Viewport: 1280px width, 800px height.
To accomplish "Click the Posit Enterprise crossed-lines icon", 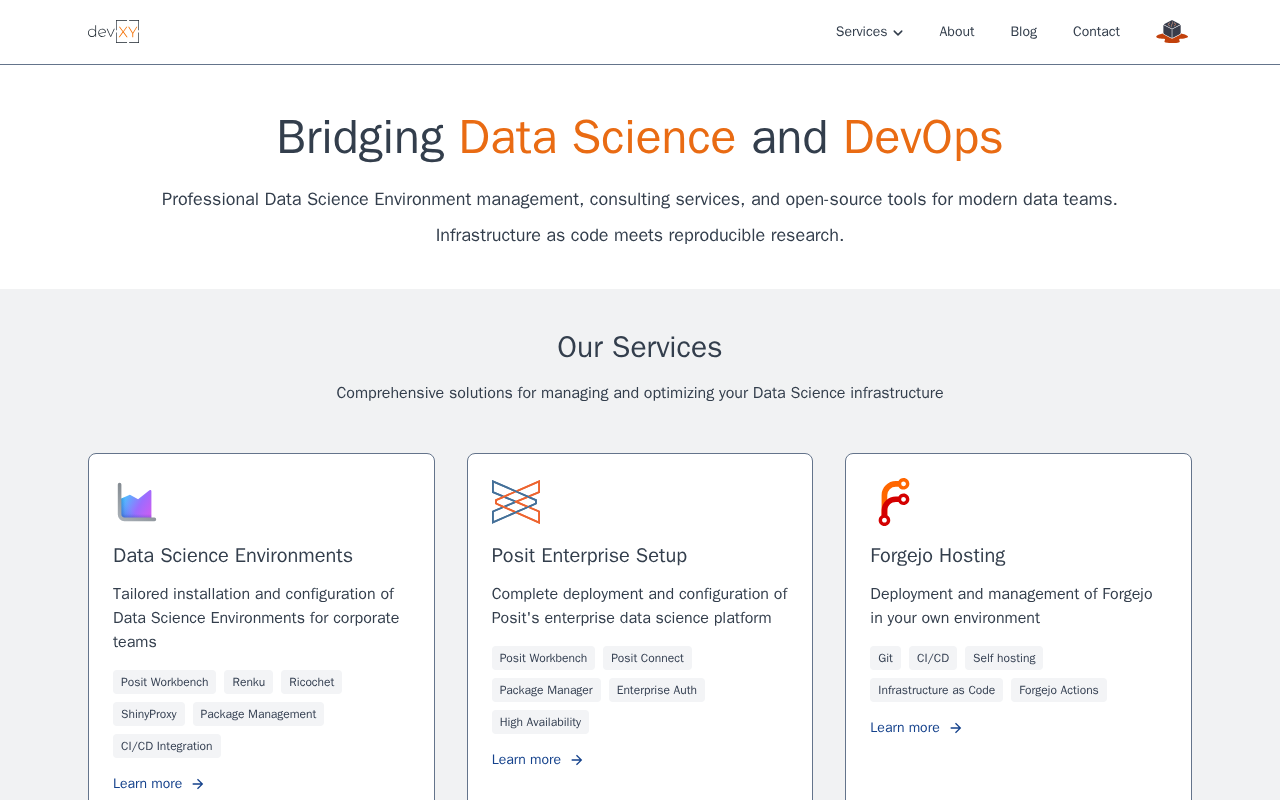I will point(516,502).
